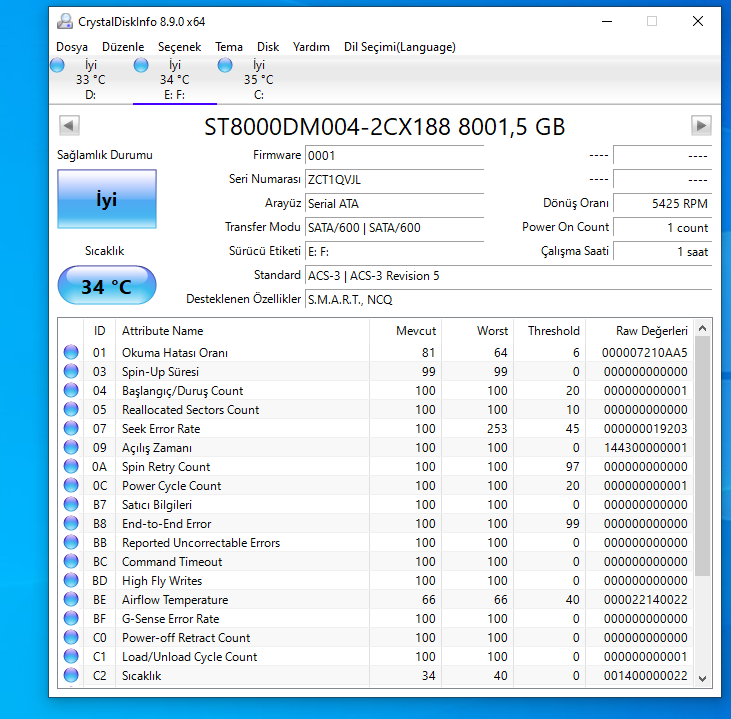Click the Power On Count field 1 count
This screenshot has width=731, height=719.
662,228
